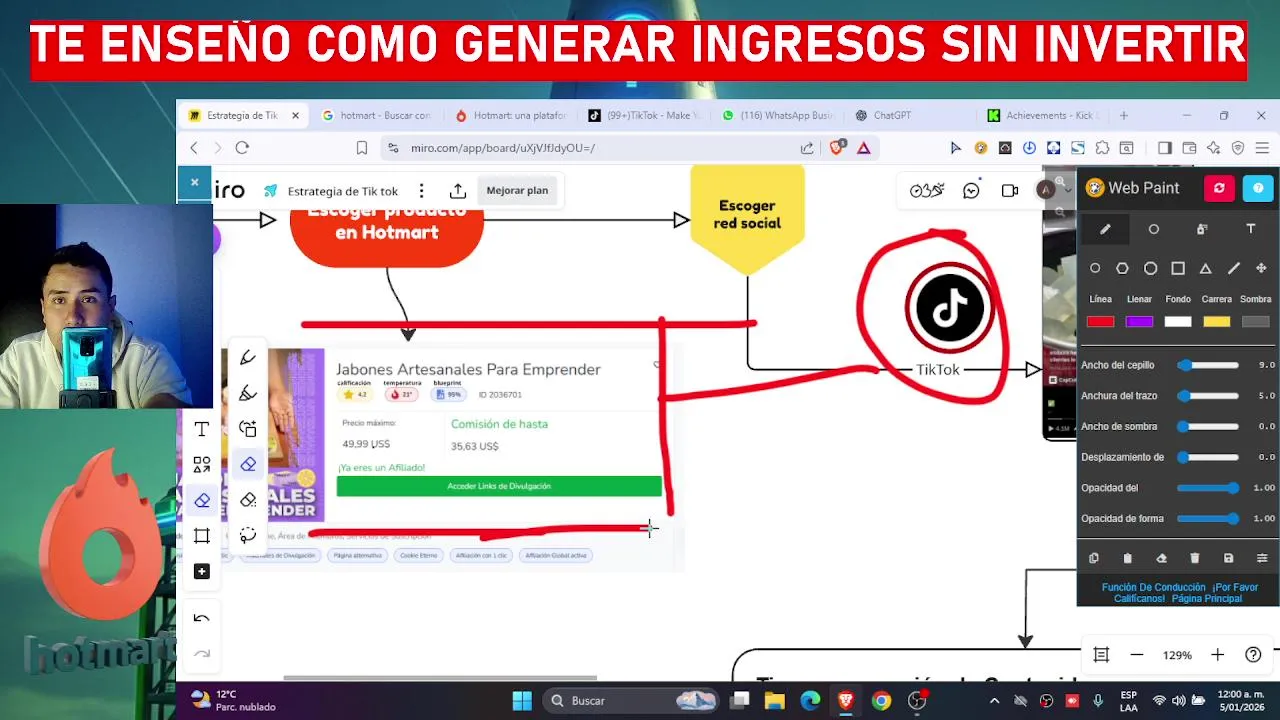Screen dimensions: 1280x720
Task: Open a new browser tab
Action: pos(1125,115)
